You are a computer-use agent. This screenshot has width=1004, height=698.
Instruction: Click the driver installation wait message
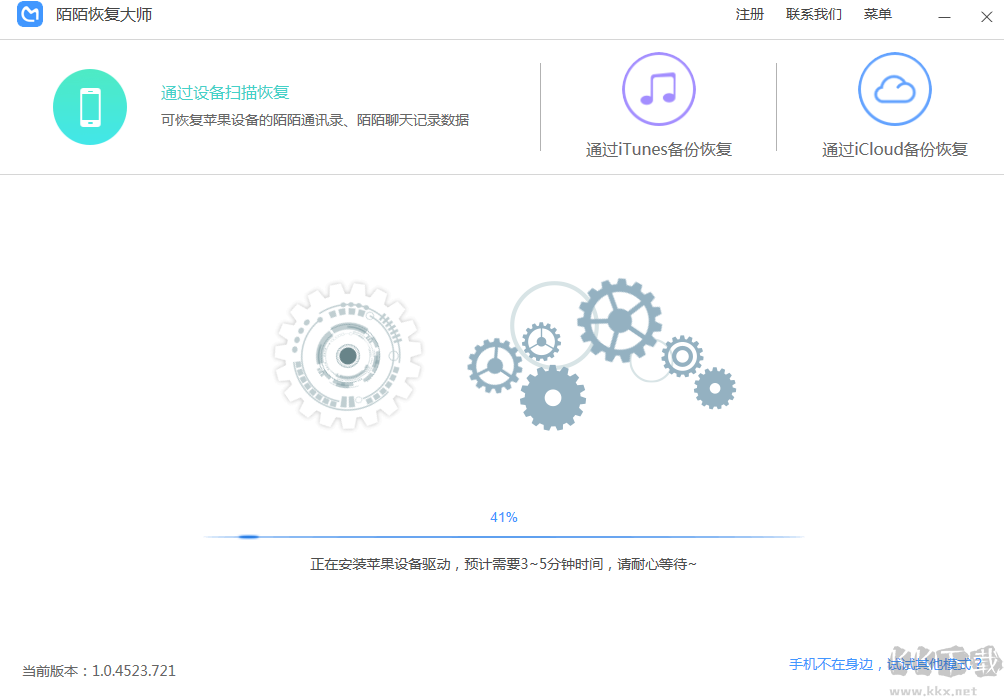point(503,563)
